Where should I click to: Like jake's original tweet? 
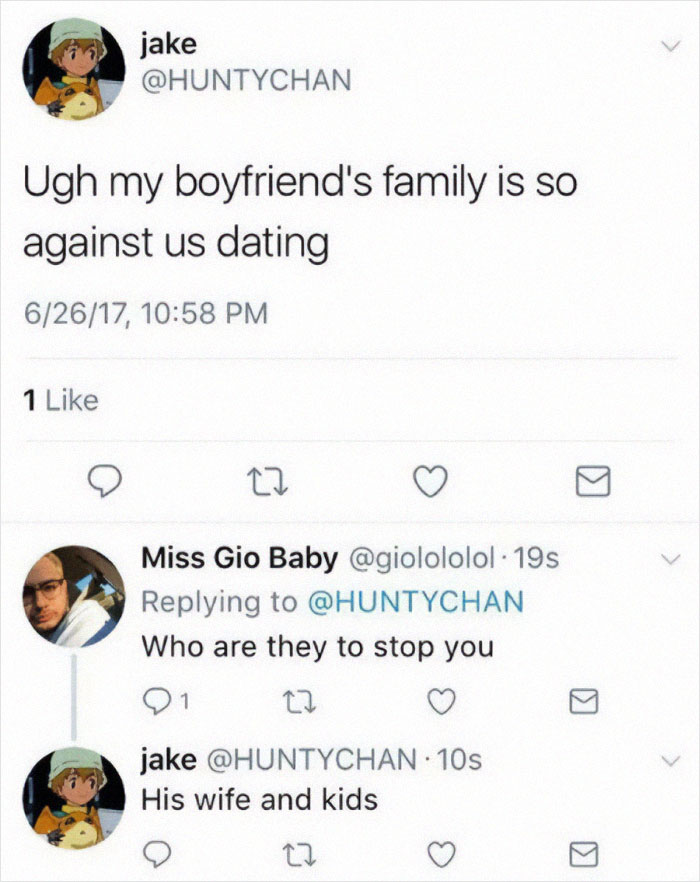(x=430, y=482)
